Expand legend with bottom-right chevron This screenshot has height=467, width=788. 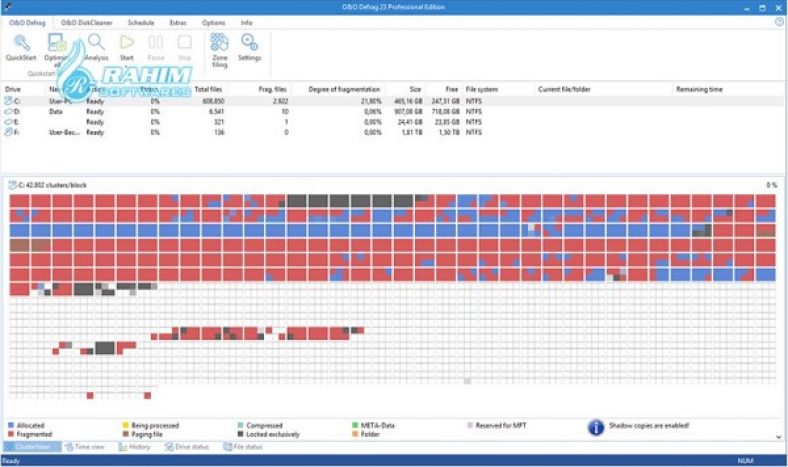[779, 437]
